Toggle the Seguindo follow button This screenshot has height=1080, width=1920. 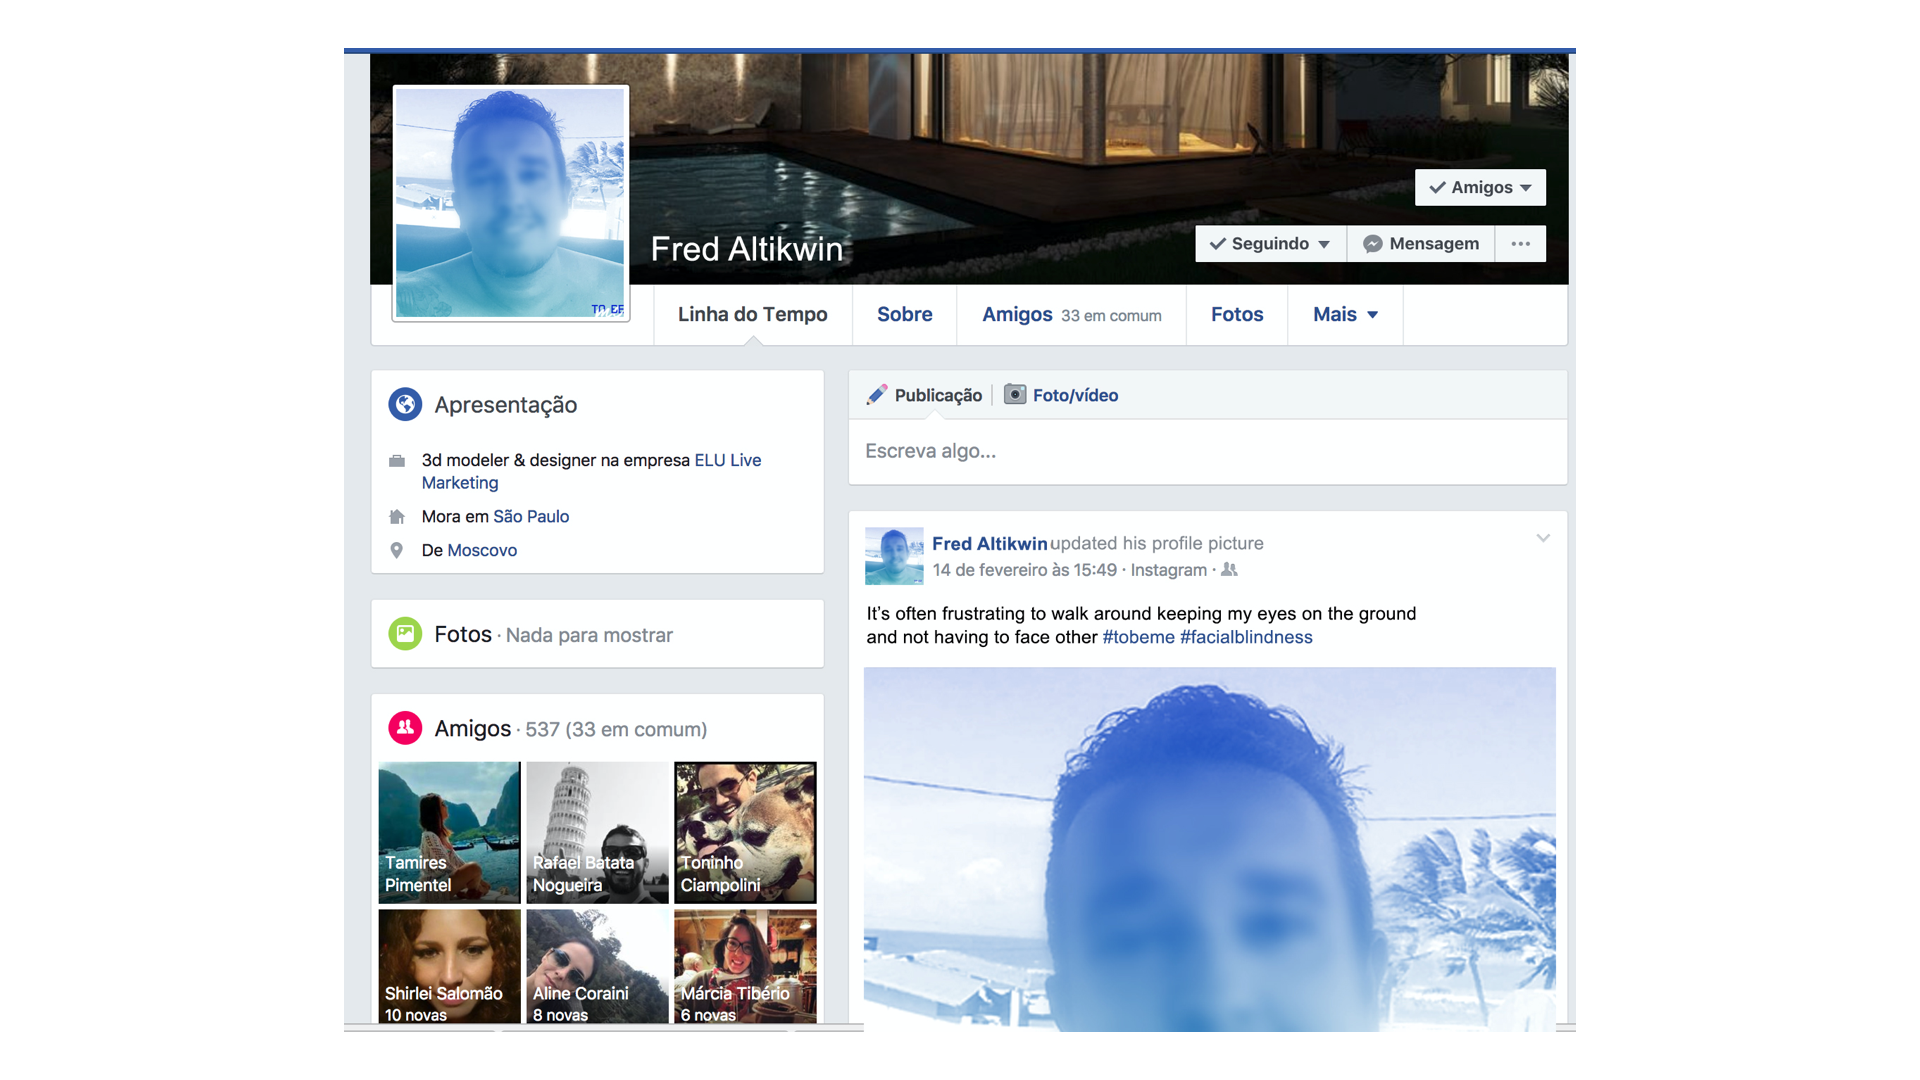point(1270,244)
